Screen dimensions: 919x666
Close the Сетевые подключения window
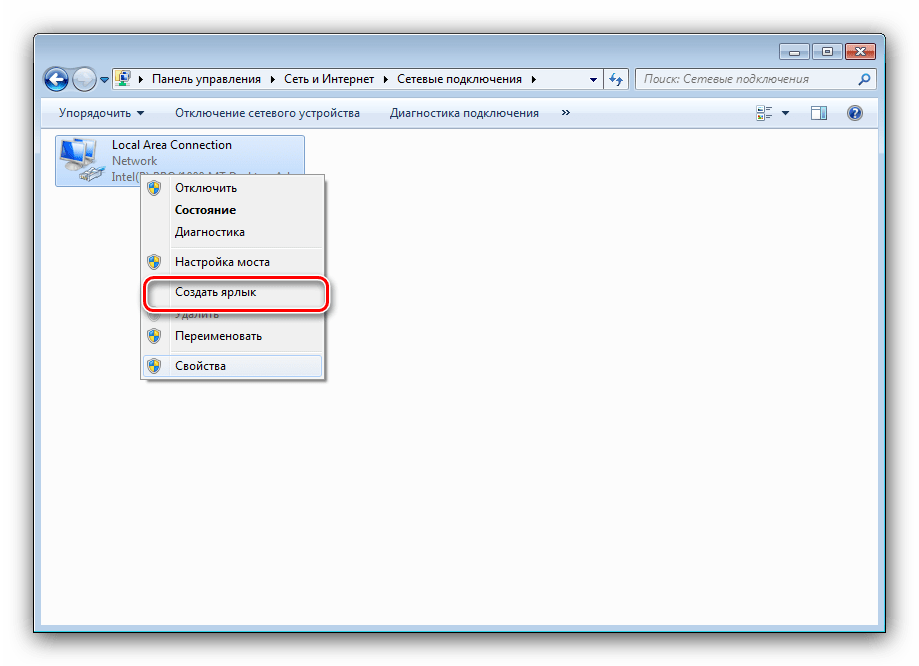[860, 52]
